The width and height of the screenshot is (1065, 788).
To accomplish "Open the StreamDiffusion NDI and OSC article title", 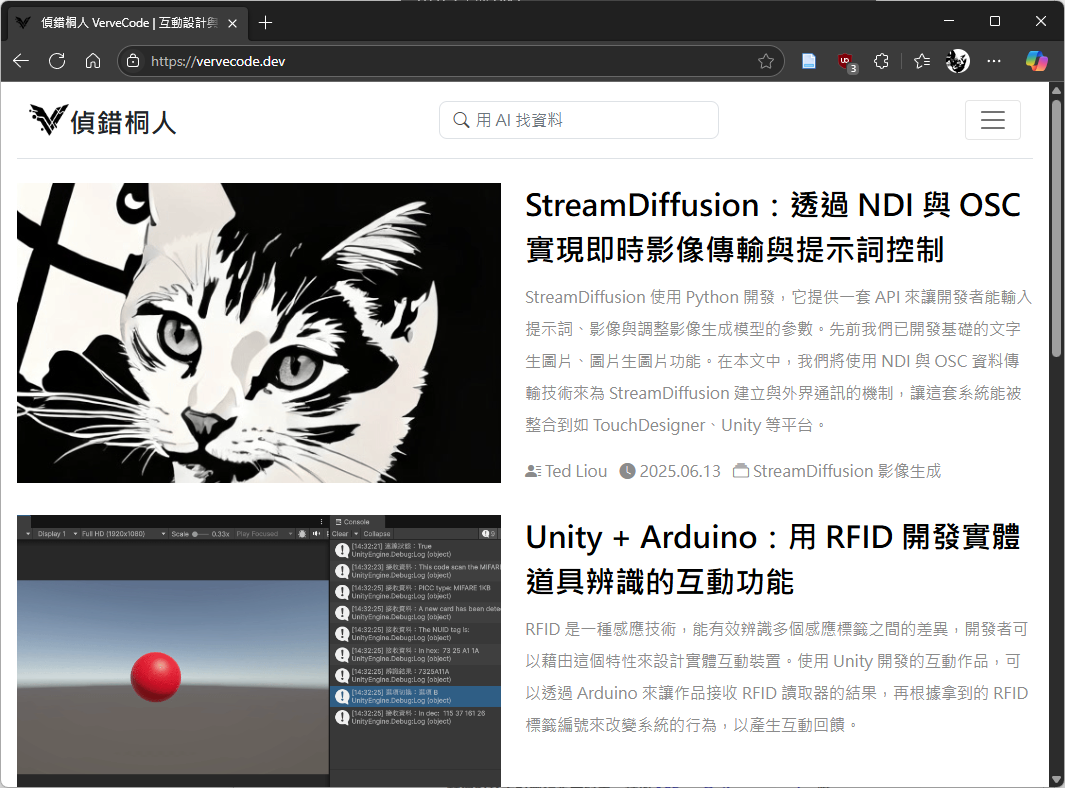I will (772, 227).
